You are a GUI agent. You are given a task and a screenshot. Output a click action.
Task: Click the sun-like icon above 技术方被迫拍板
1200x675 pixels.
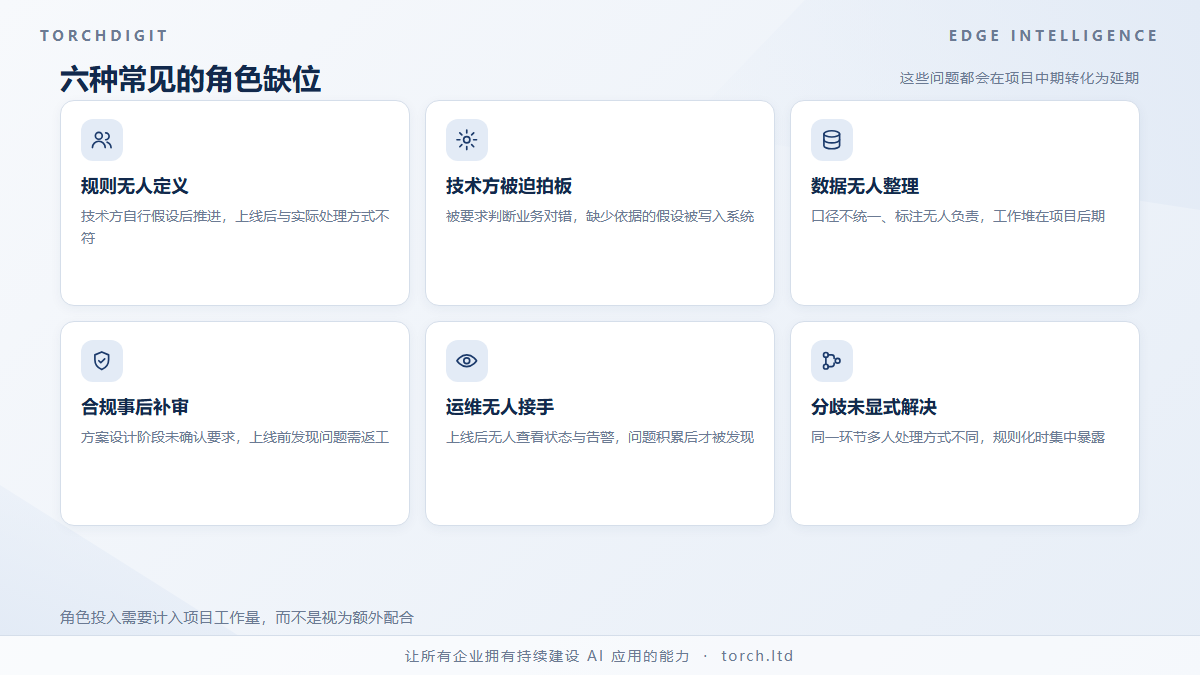[x=467, y=140]
